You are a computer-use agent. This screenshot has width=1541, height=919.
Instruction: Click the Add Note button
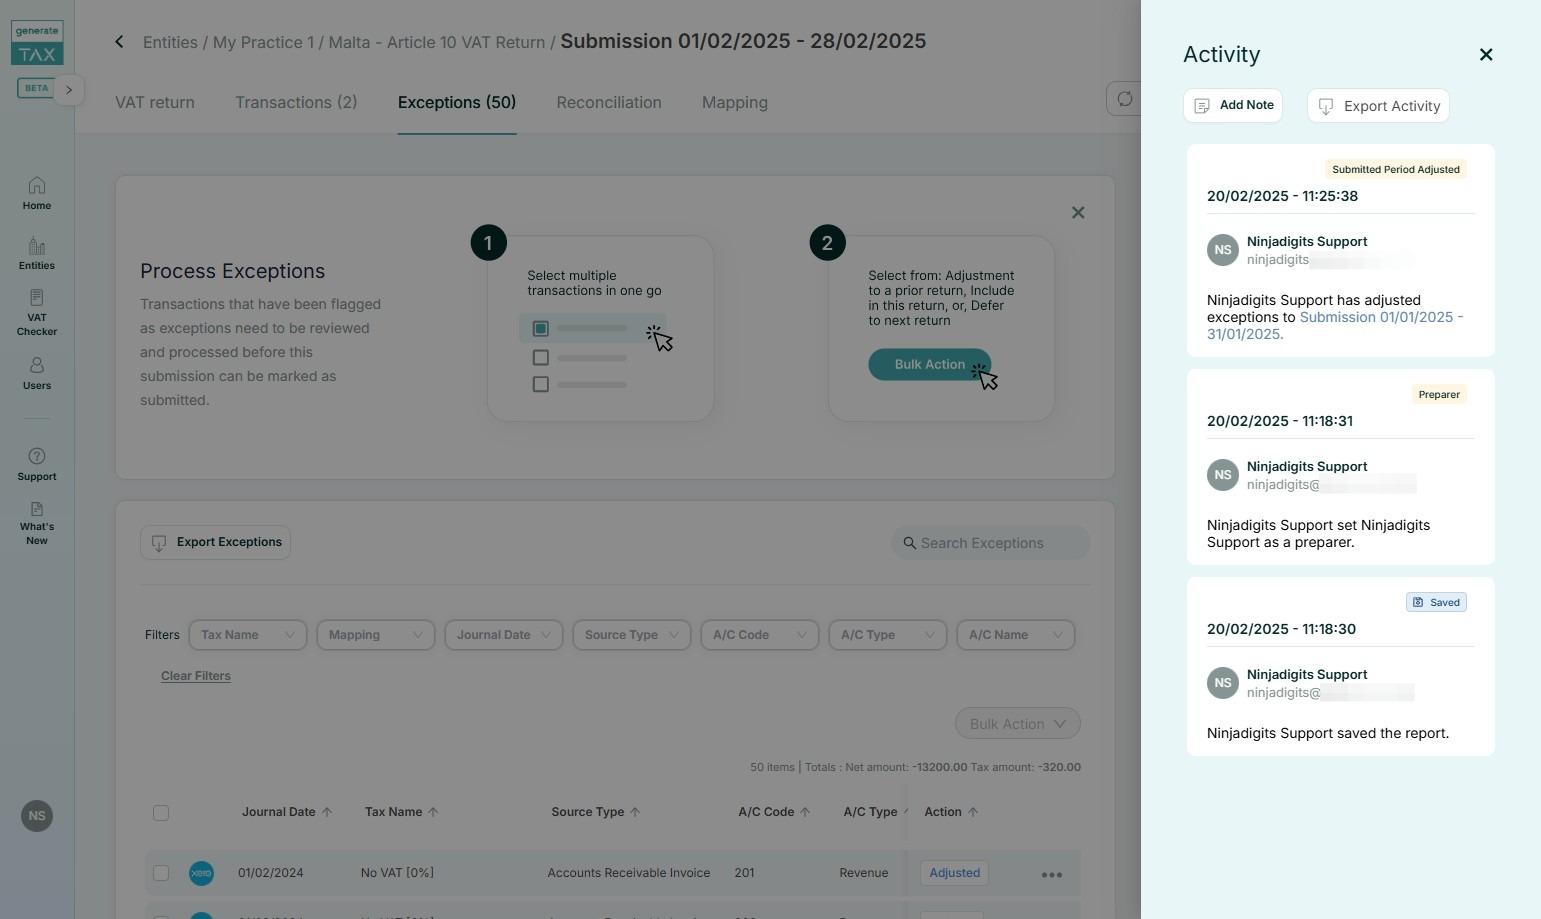[1232, 106]
